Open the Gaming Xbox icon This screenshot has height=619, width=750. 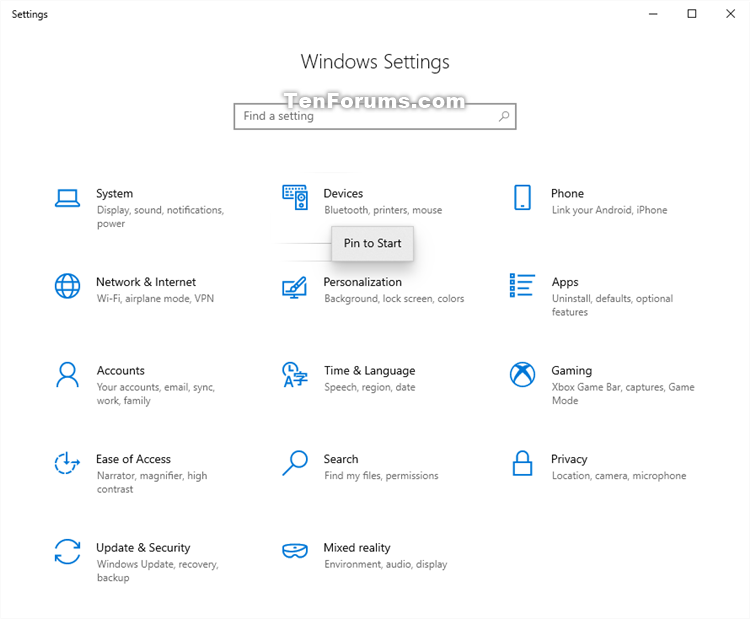[x=522, y=374]
